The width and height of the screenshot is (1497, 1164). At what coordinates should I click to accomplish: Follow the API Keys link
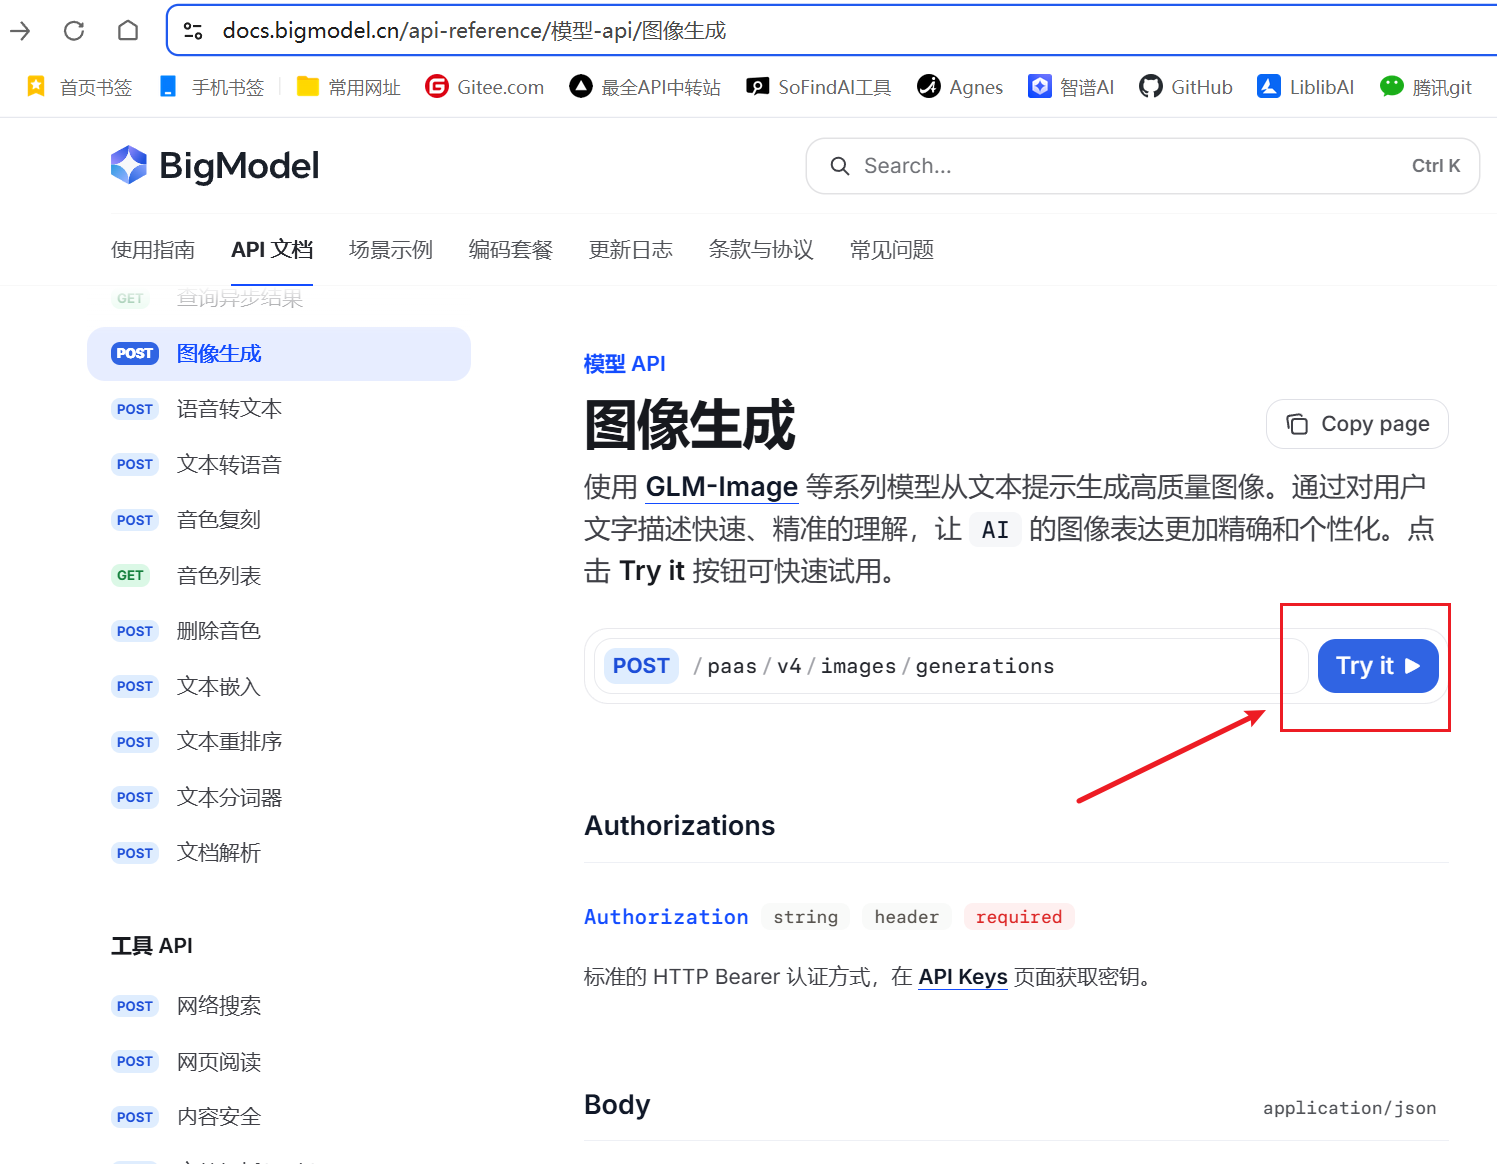(963, 977)
